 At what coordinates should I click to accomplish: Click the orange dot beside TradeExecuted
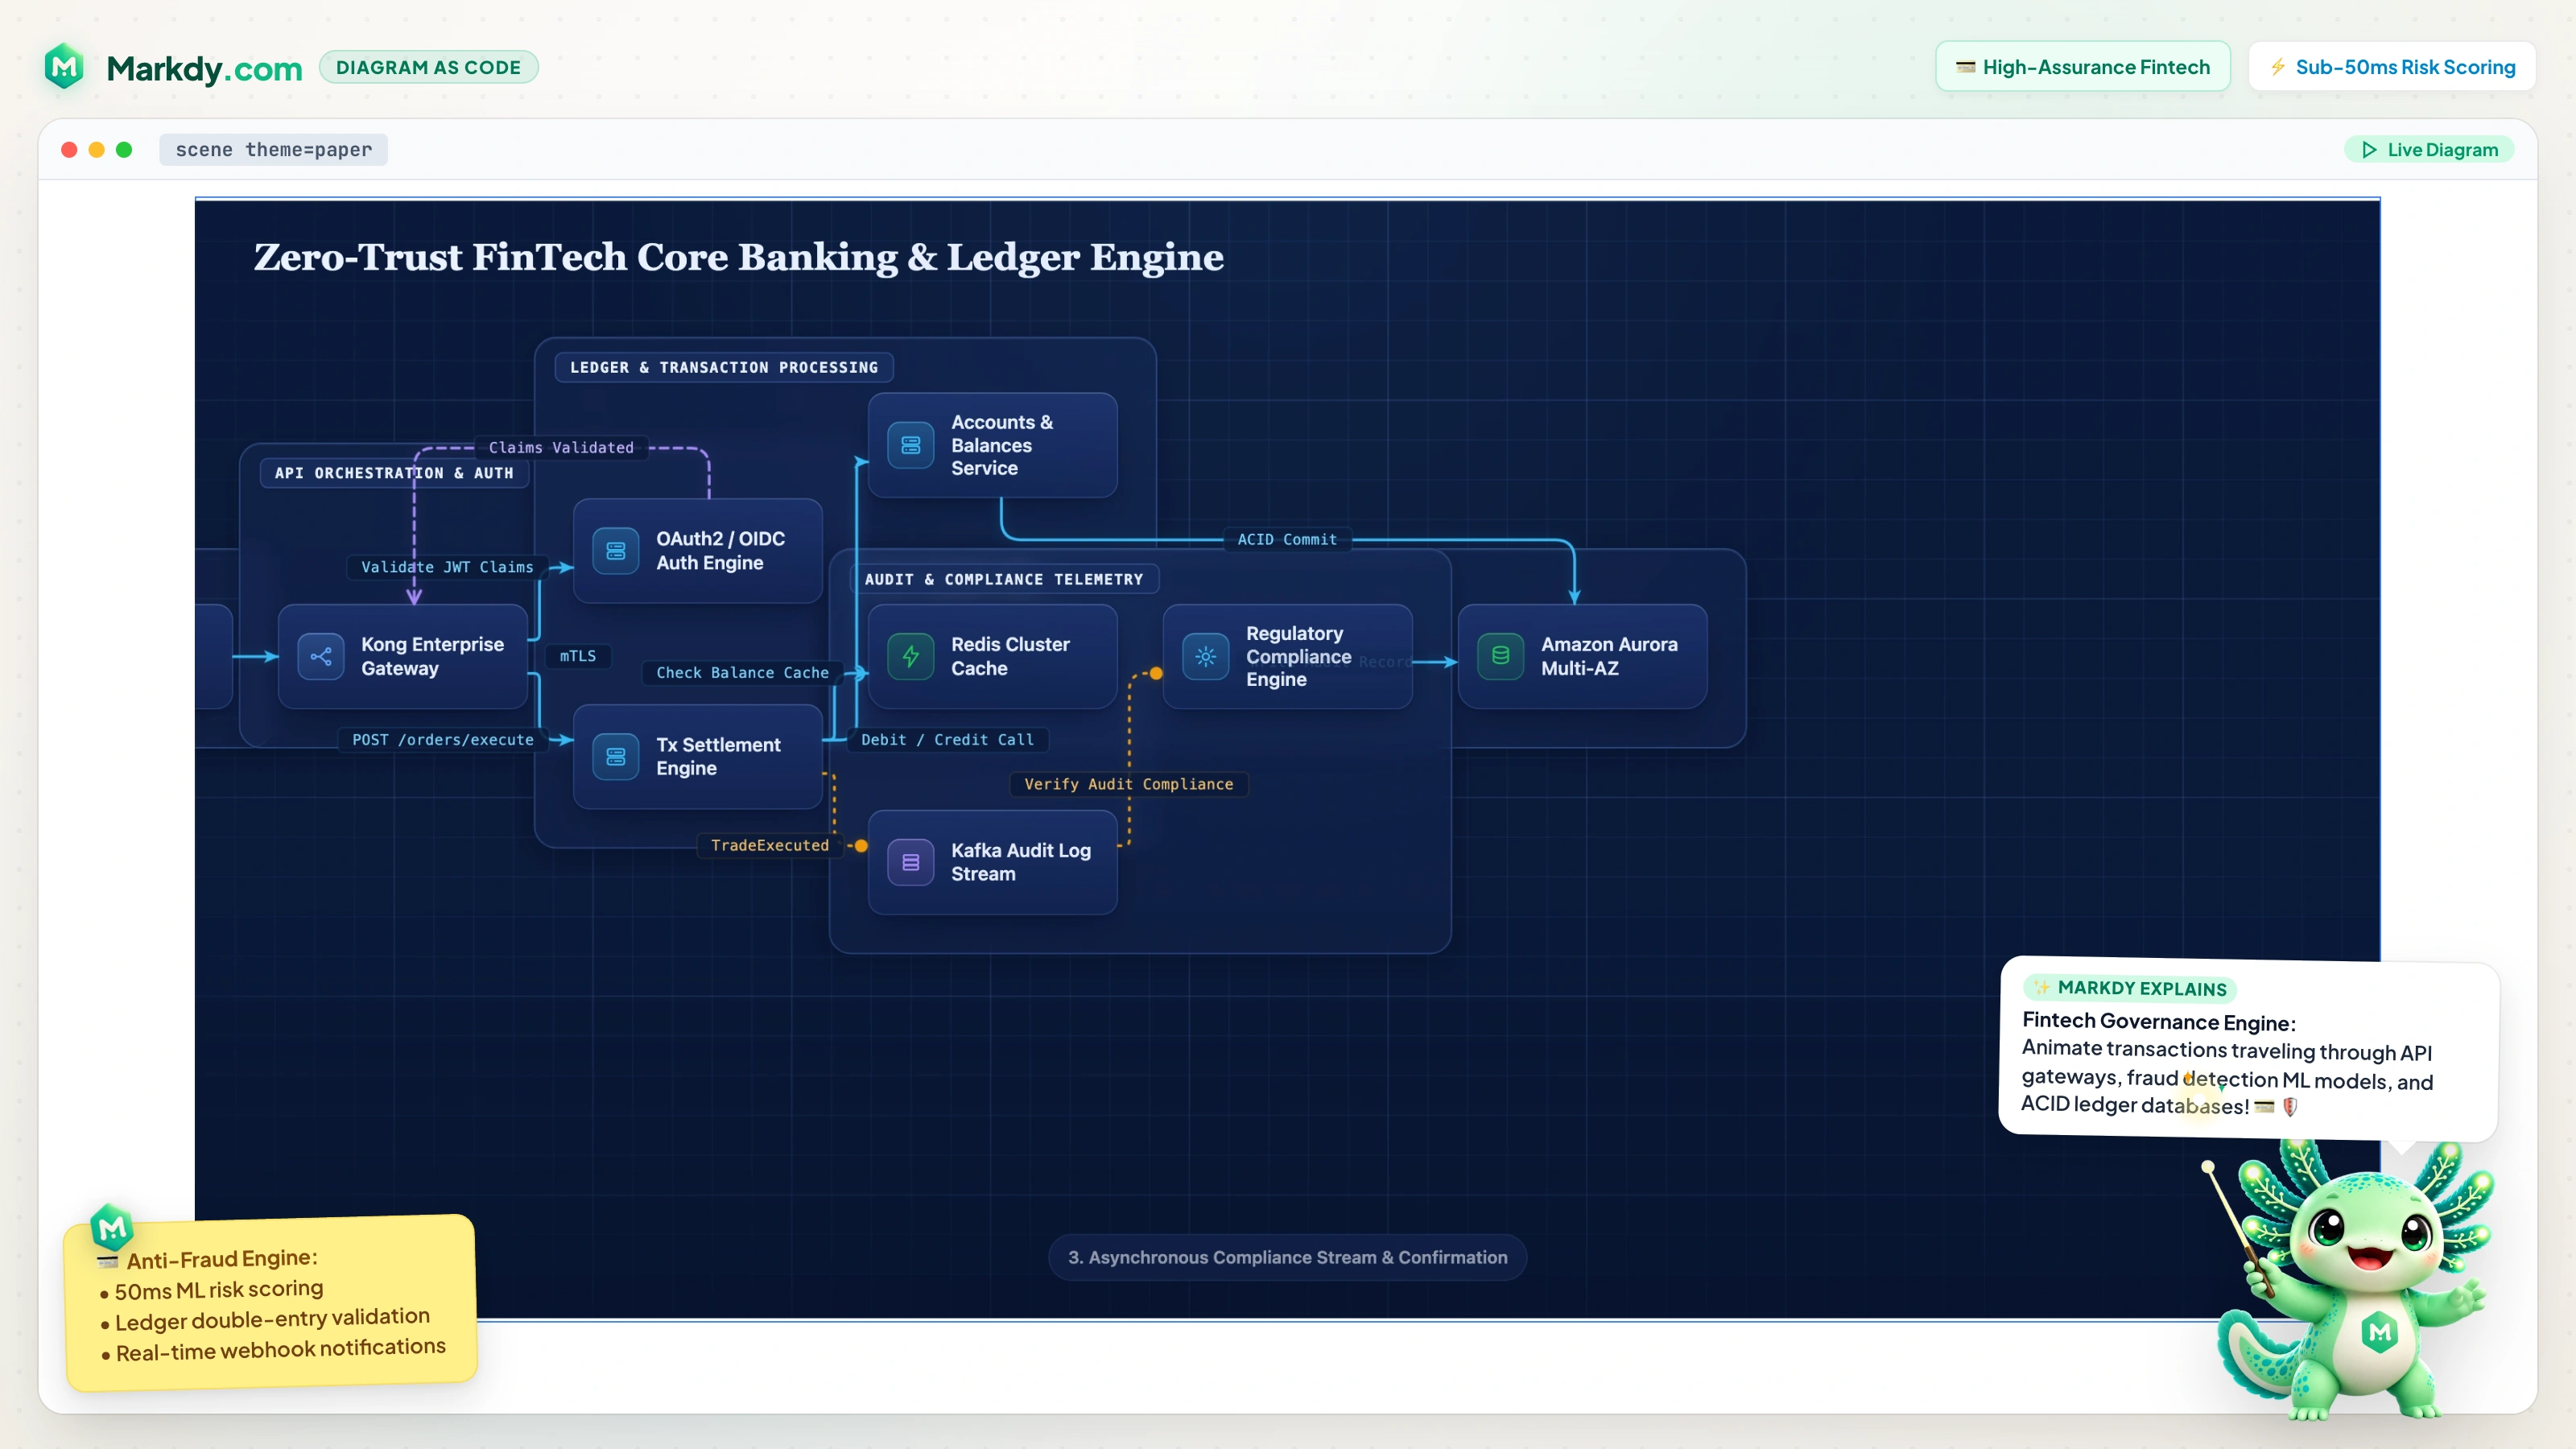point(861,846)
